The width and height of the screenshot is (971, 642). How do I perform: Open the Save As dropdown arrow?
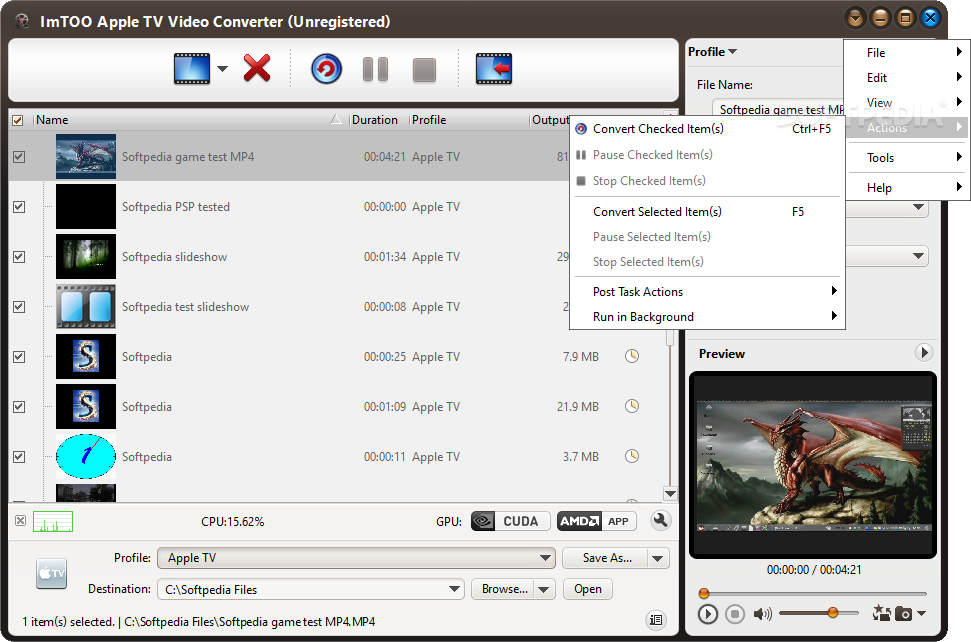tap(658, 558)
